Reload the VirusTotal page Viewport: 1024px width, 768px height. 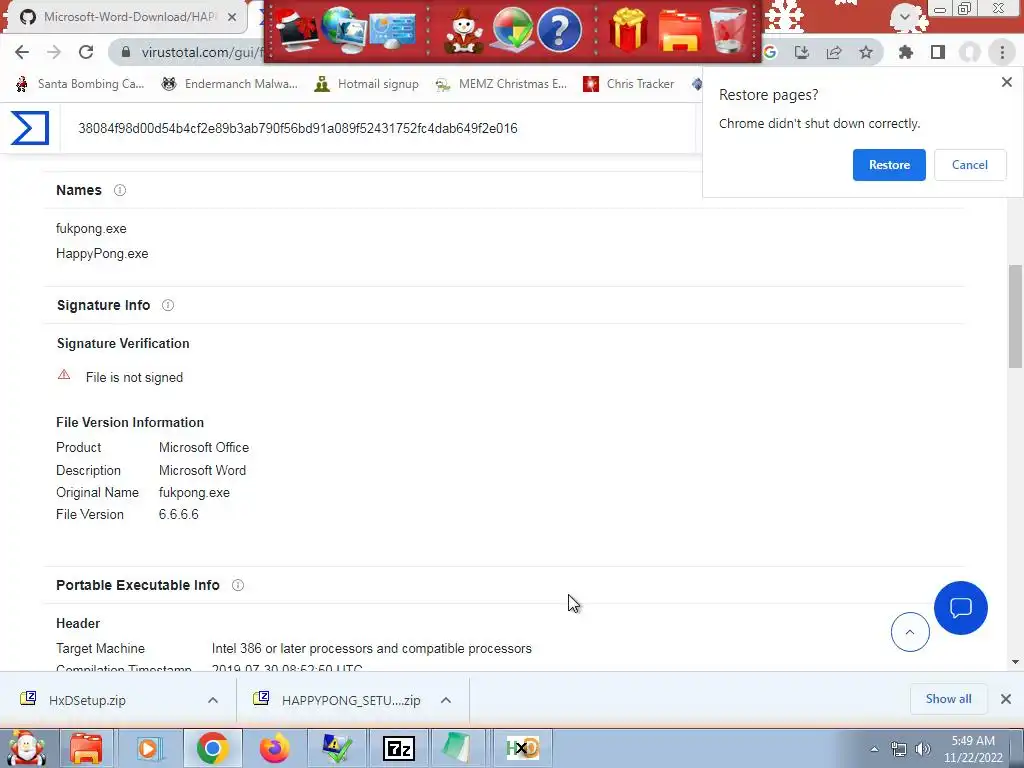click(x=86, y=52)
